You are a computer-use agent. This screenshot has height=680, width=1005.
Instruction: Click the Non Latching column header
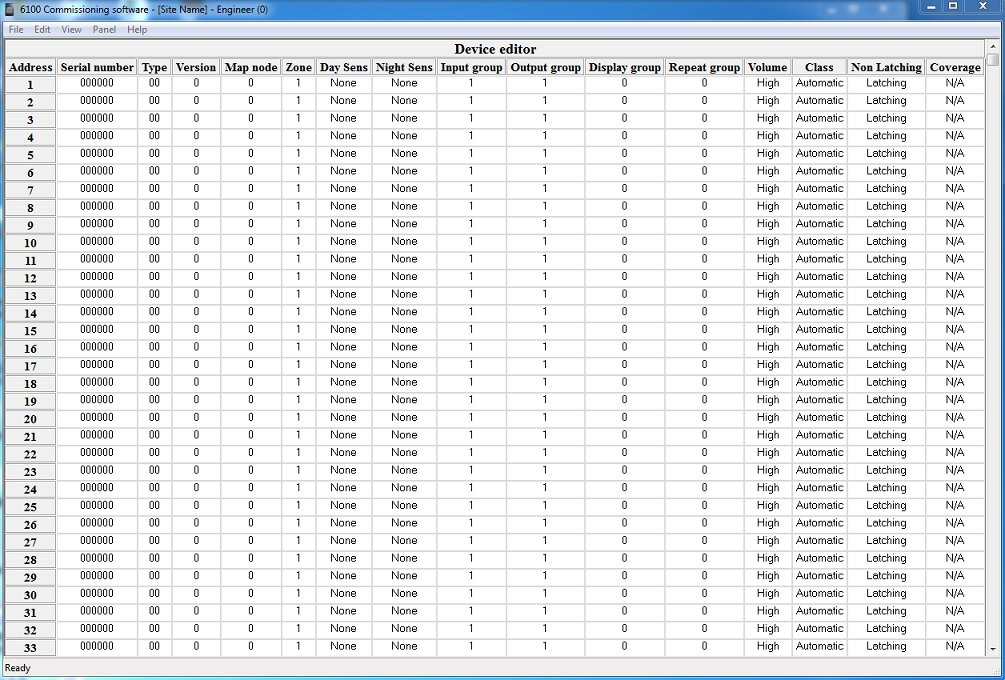coord(886,67)
